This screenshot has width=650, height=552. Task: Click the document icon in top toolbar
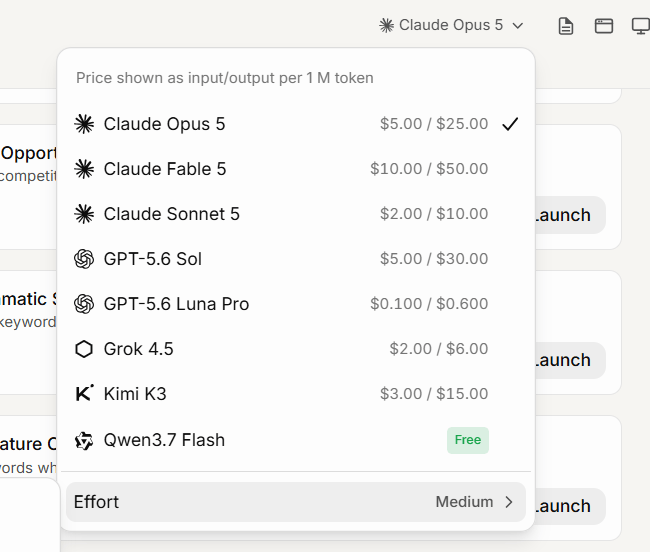point(566,26)
